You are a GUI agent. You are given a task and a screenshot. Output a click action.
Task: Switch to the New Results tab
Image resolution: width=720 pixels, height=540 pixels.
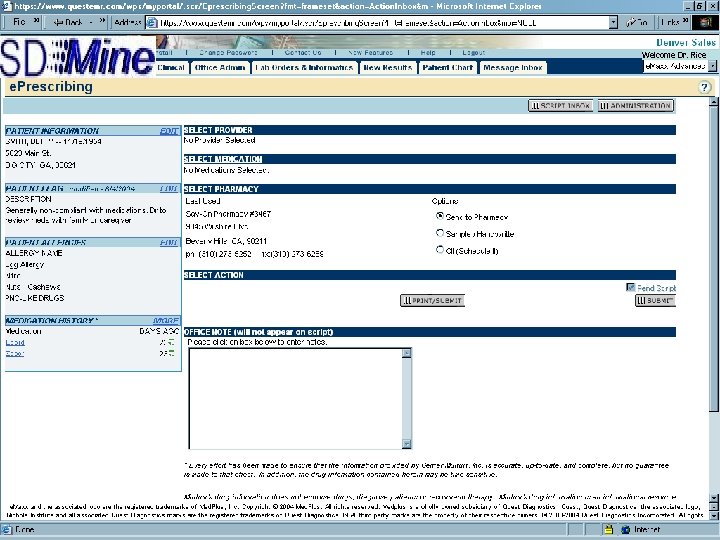point(388,68)
